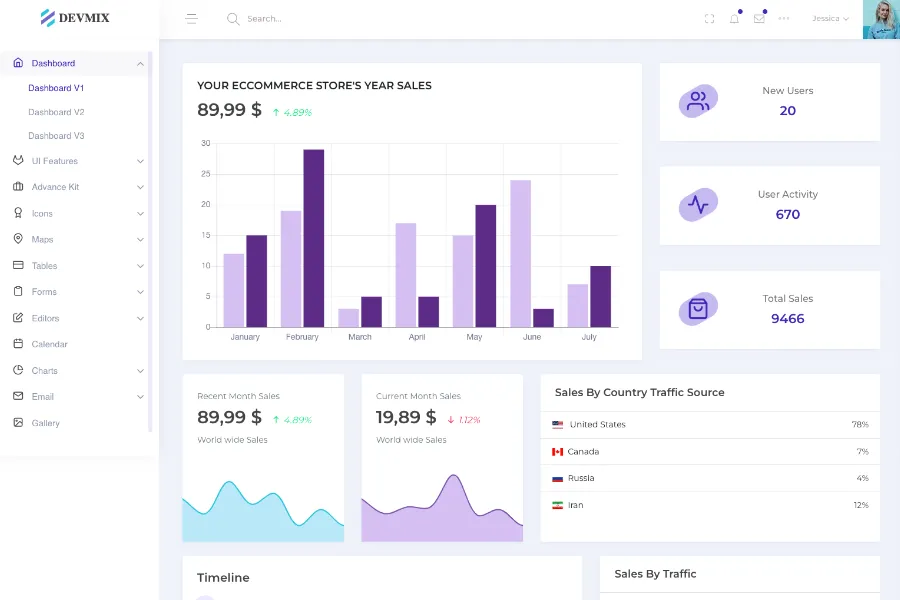Click the Search input field

click(x=300, y=19)
